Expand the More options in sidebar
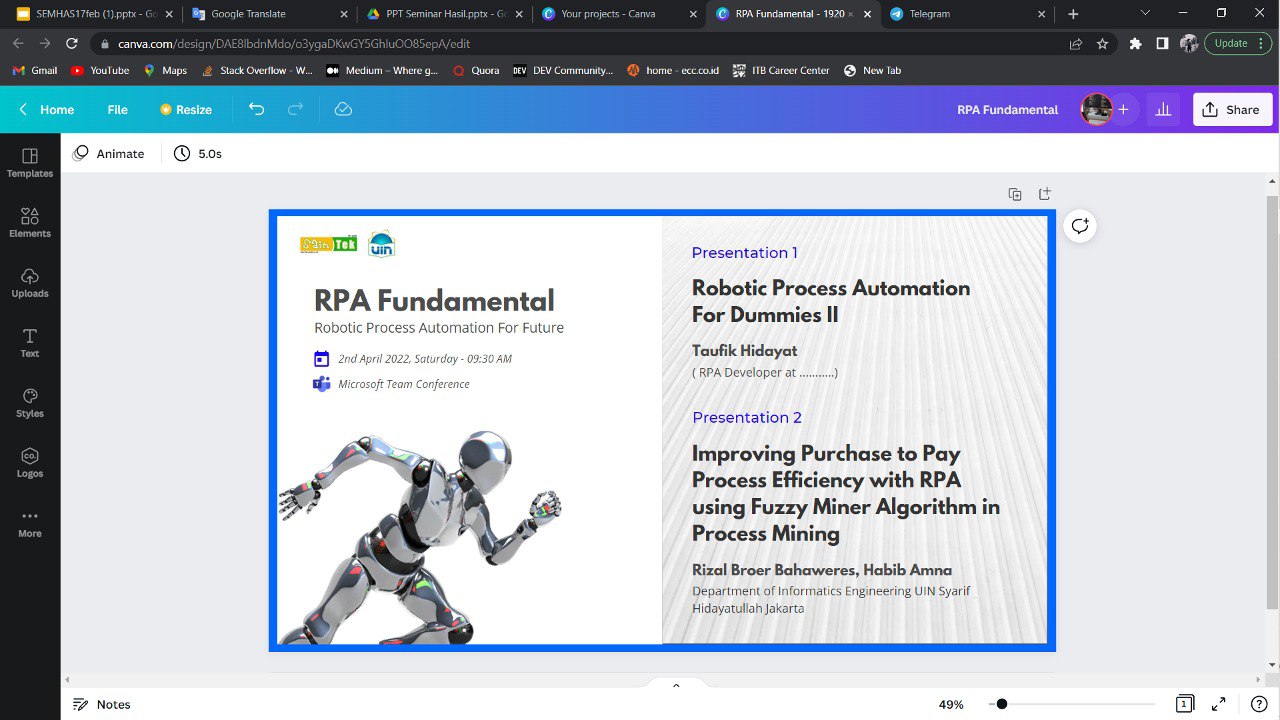The width and height of the screenshot is (1280, 720). tap(30, 522)
